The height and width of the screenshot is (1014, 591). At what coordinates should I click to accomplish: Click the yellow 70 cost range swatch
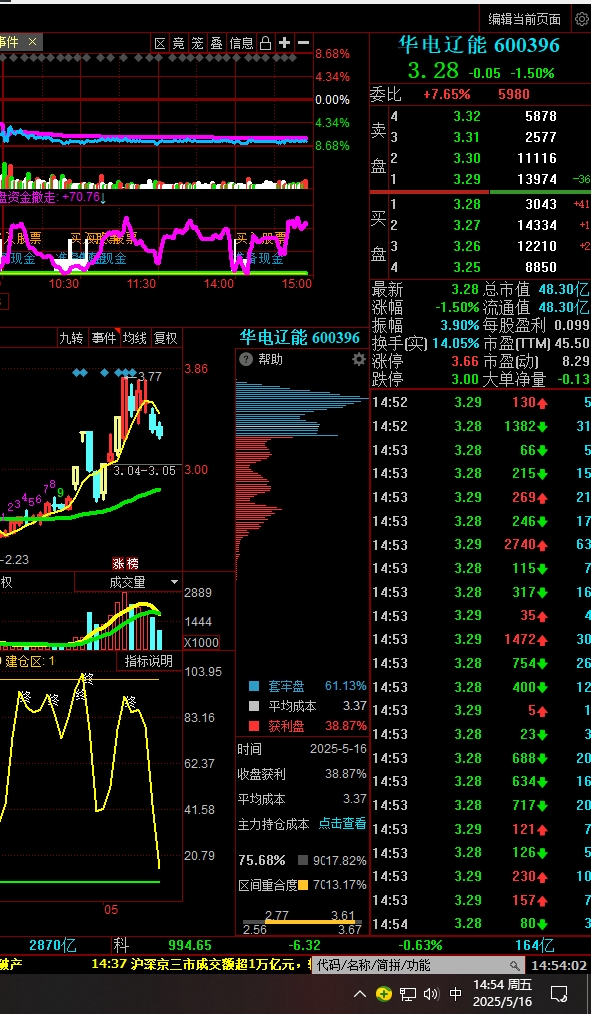tap(303, 884)
